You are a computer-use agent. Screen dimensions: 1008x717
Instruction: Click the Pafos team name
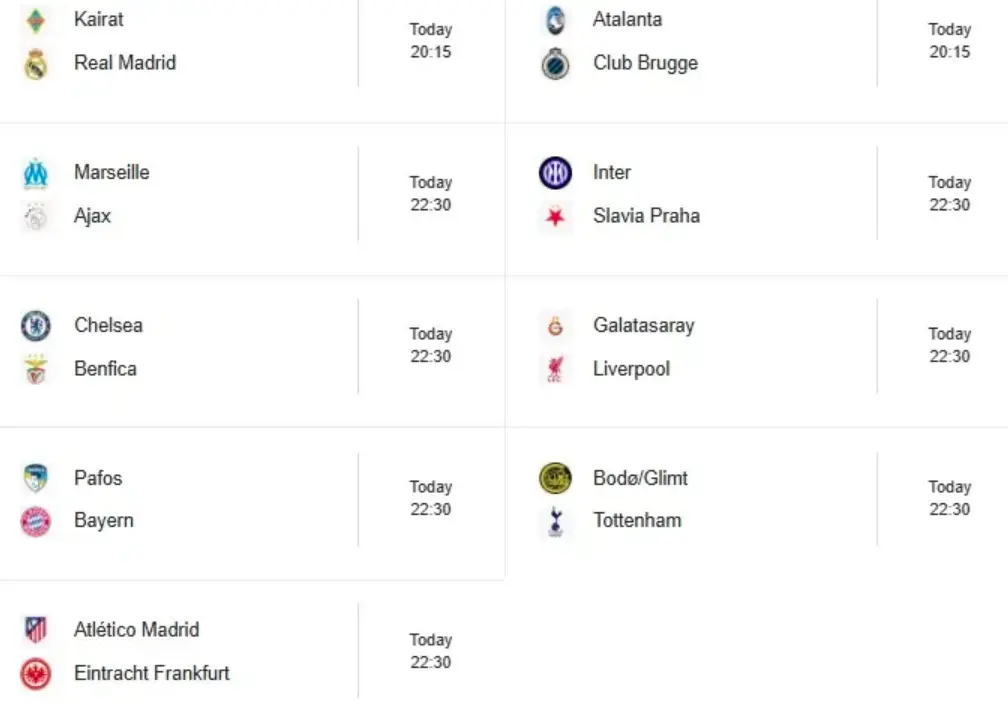click(x=98, y=478)
